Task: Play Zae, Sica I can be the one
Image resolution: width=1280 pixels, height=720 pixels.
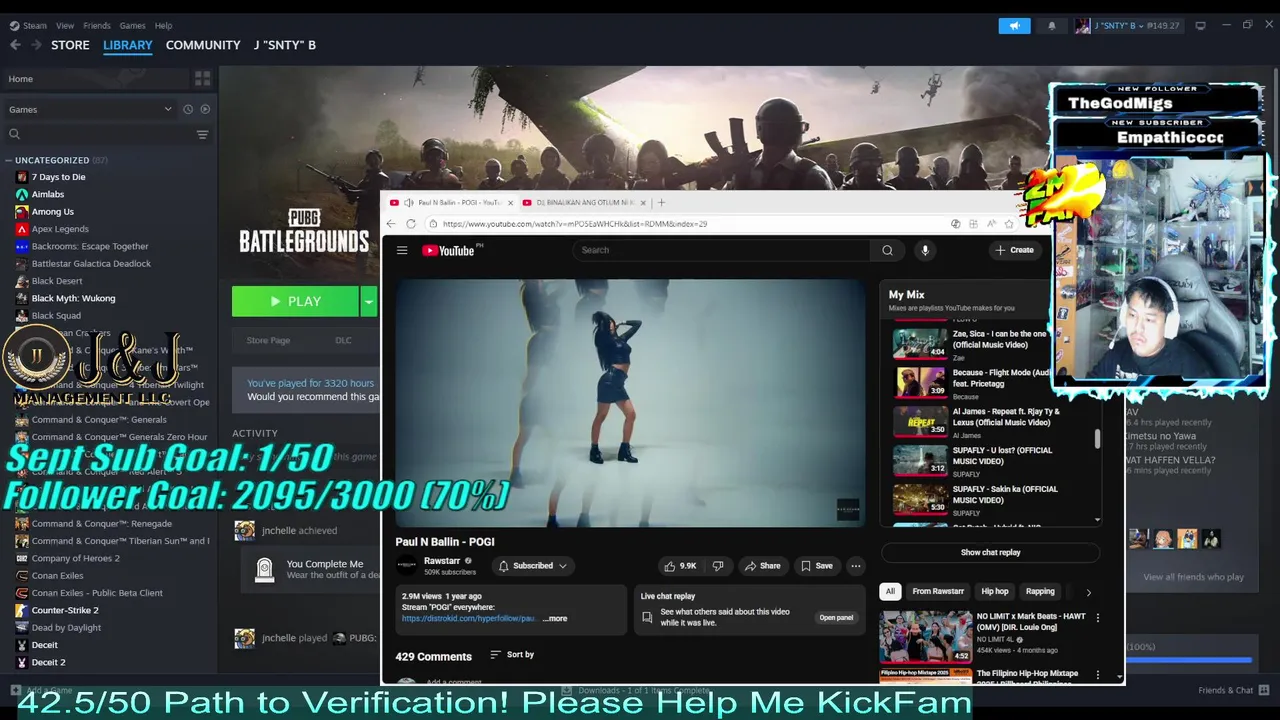Action: point(990,343)
